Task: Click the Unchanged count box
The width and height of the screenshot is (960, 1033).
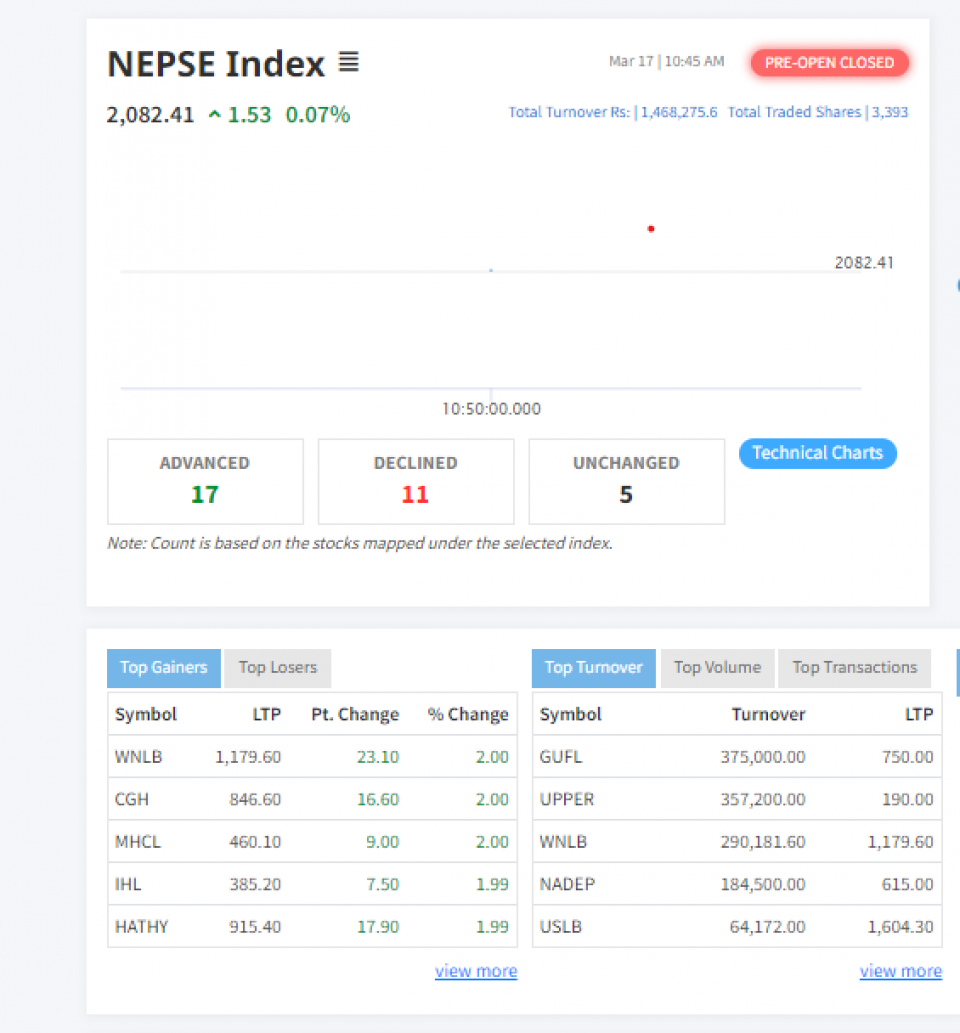Action: (626, 481)
